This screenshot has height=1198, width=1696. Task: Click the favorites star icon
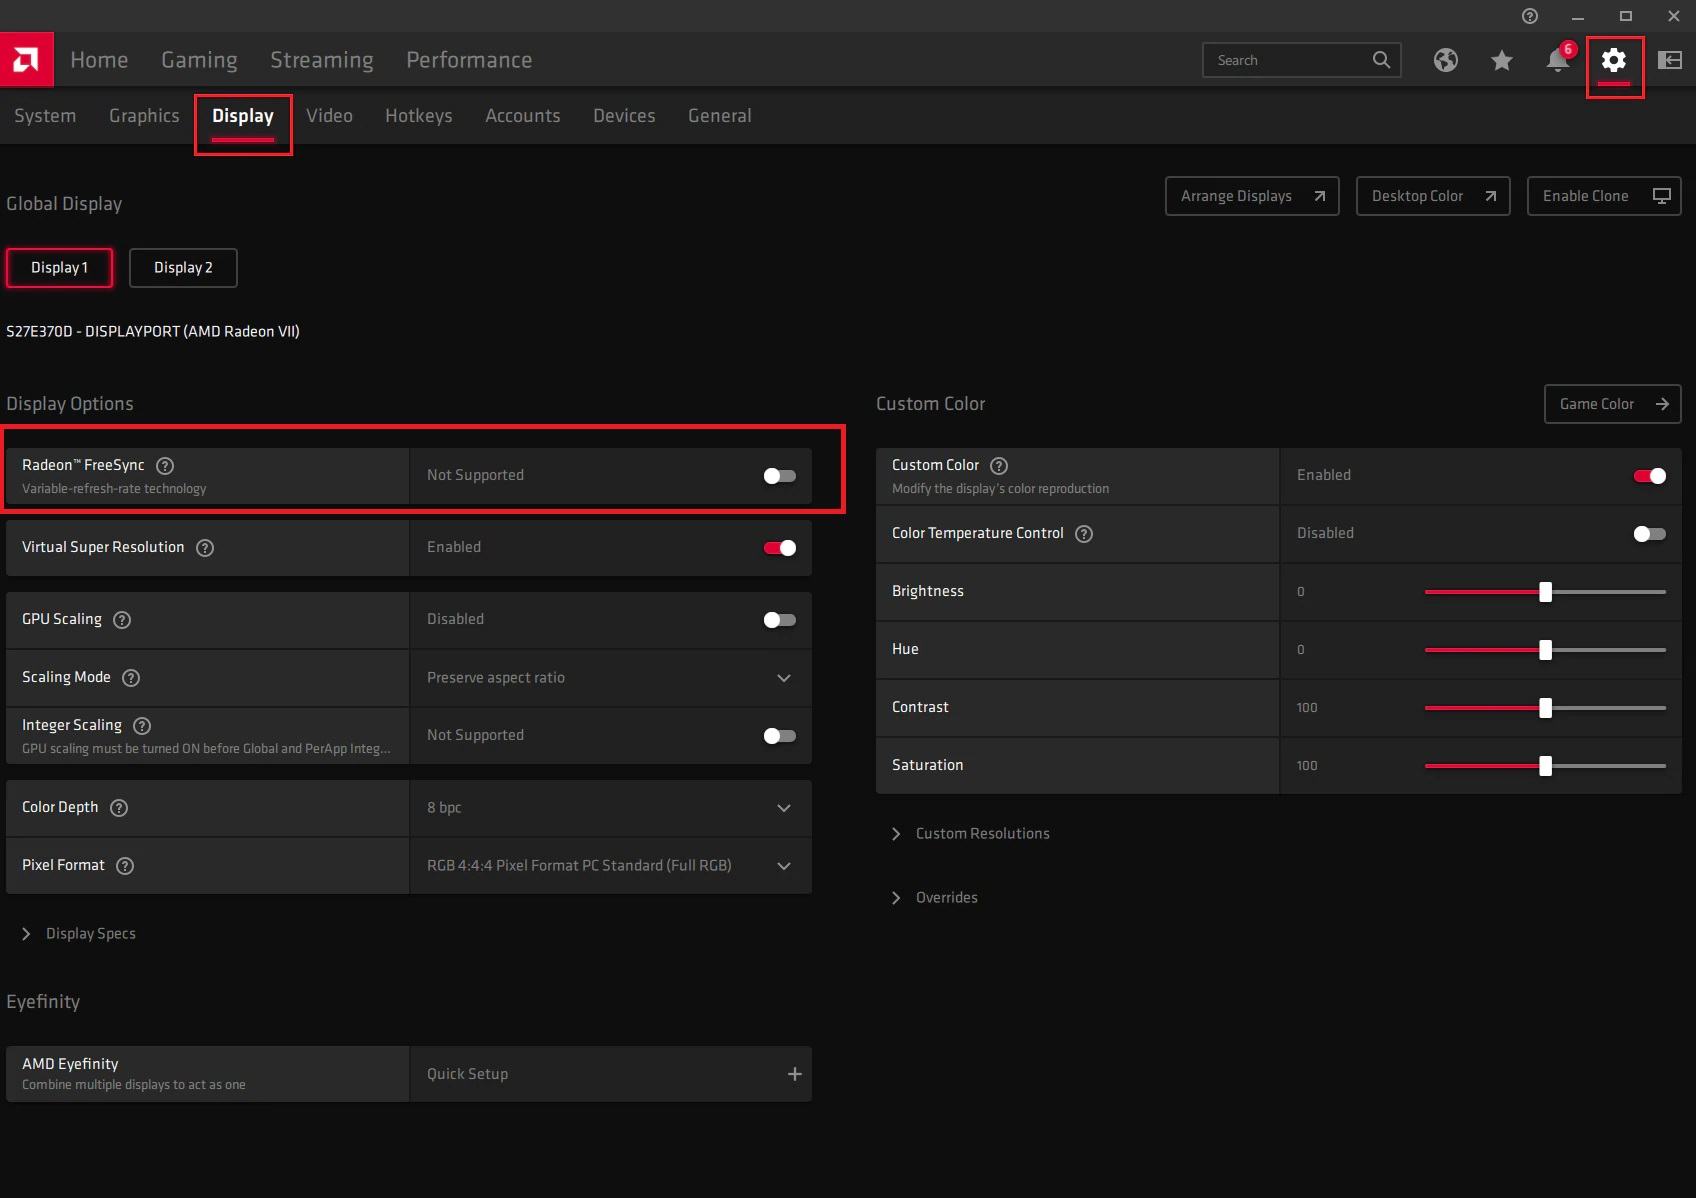pyautogui.click(x=1502, y=60)
